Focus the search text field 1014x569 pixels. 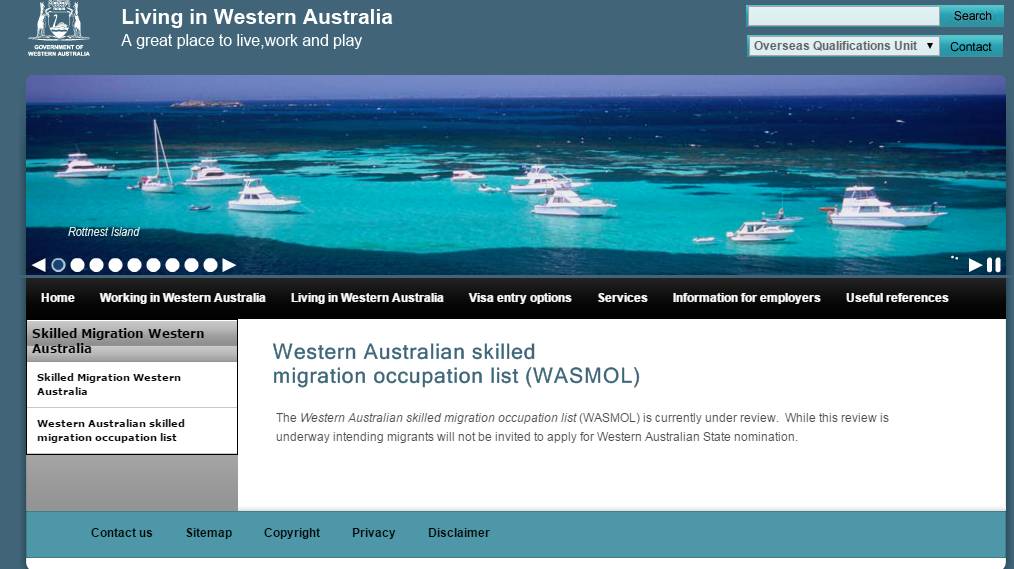(843, 16)
